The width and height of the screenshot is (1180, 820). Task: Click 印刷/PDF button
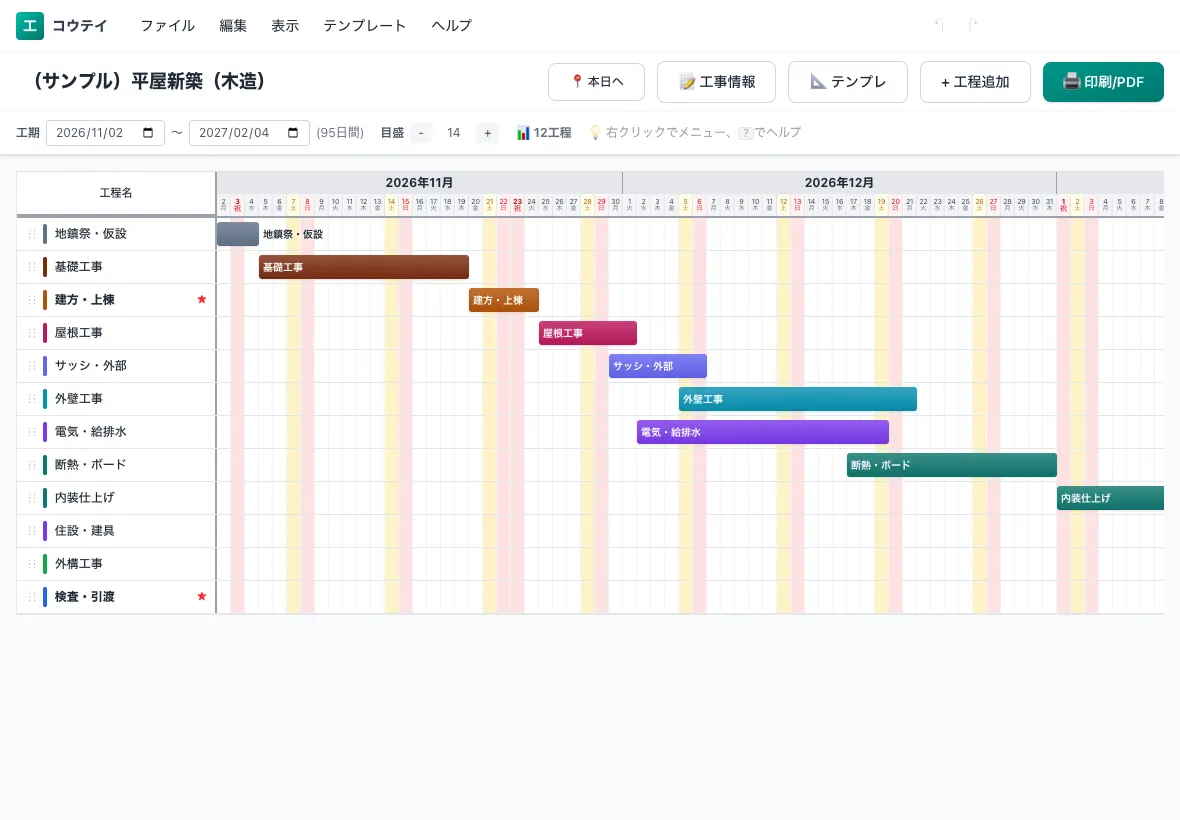(x=1103, y=81)
